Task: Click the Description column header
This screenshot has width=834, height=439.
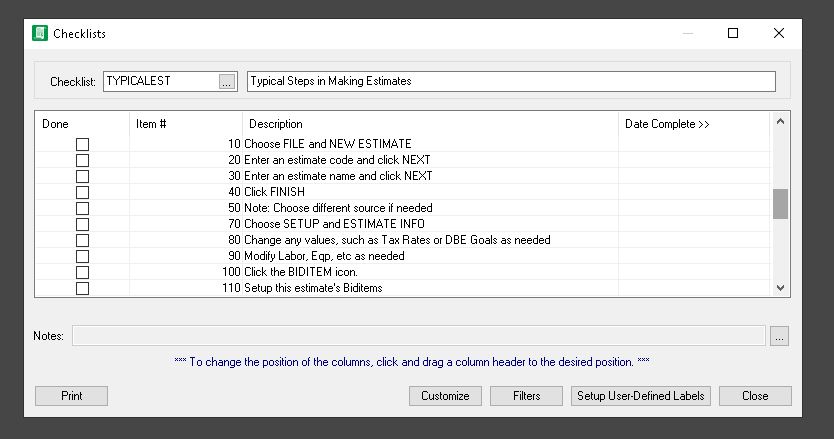Action: coord(430,124)
